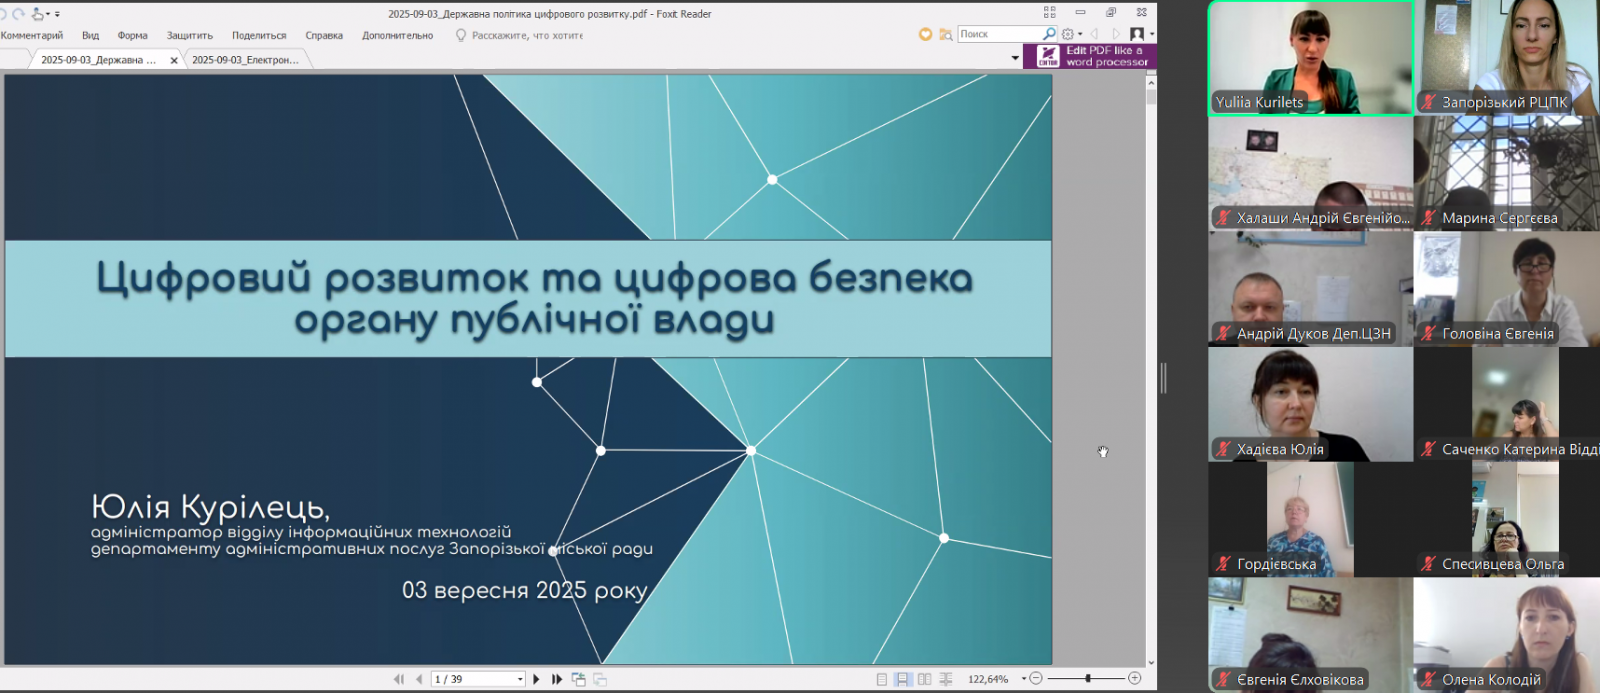The width and height of the screenshot is (1600, 693).
Task: Click the zoom in plus icon
Action: [x=1134, y=679]
